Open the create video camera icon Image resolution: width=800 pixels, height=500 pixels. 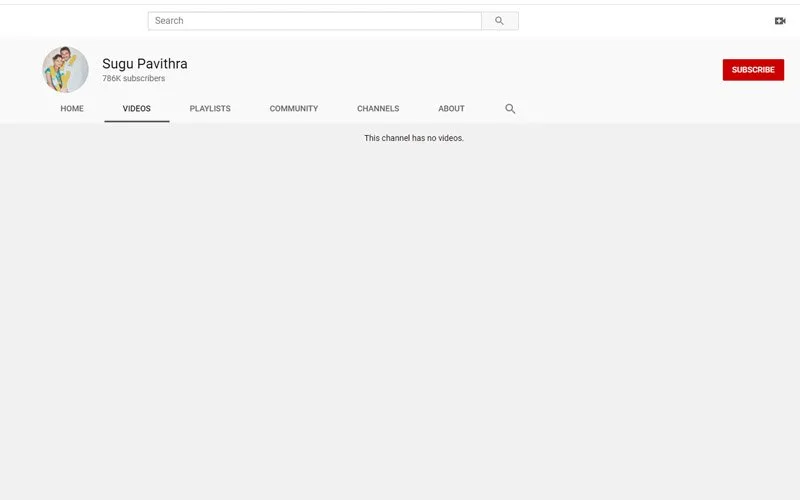click(780, 21)
